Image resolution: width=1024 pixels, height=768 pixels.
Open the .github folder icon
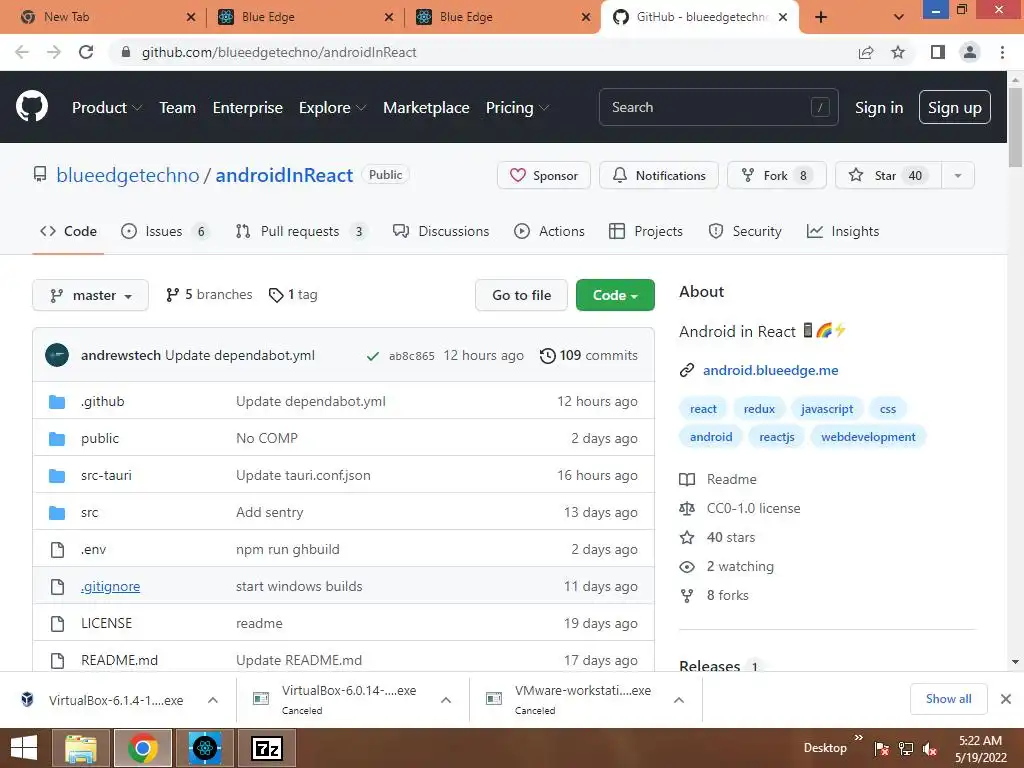point(57,402)
